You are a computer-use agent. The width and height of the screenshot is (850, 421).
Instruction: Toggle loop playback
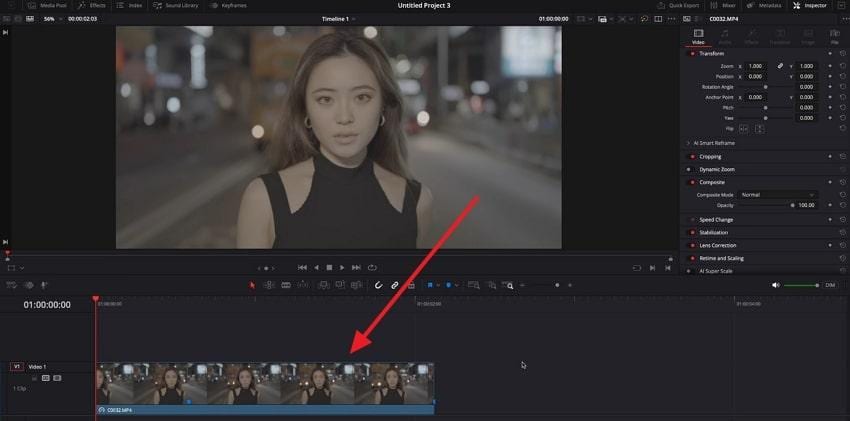(372, 268)
